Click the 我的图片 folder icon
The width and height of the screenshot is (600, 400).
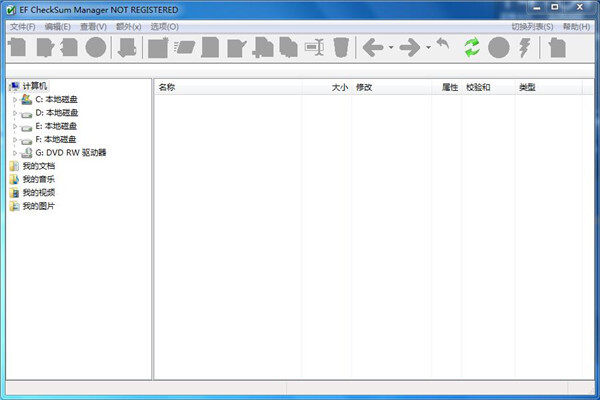tap(14, 206)
